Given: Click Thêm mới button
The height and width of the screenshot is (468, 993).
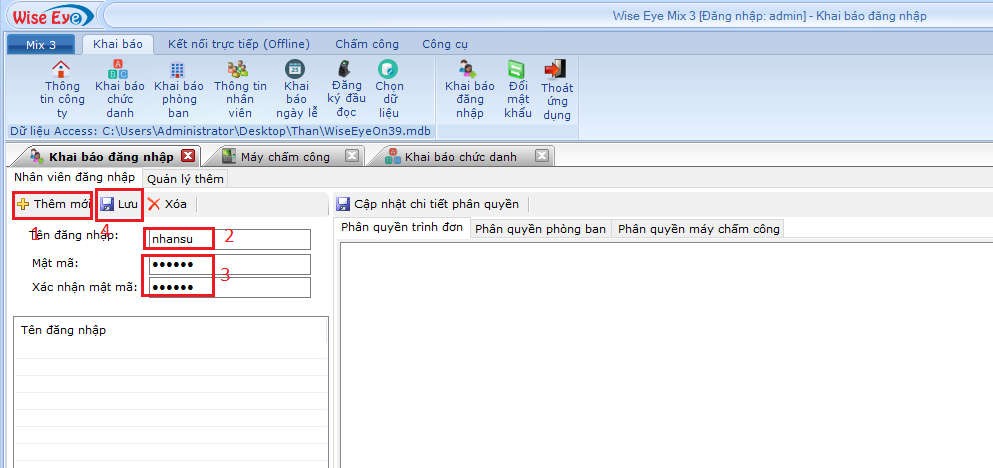Looking at the screenshot, I should 54,204.
